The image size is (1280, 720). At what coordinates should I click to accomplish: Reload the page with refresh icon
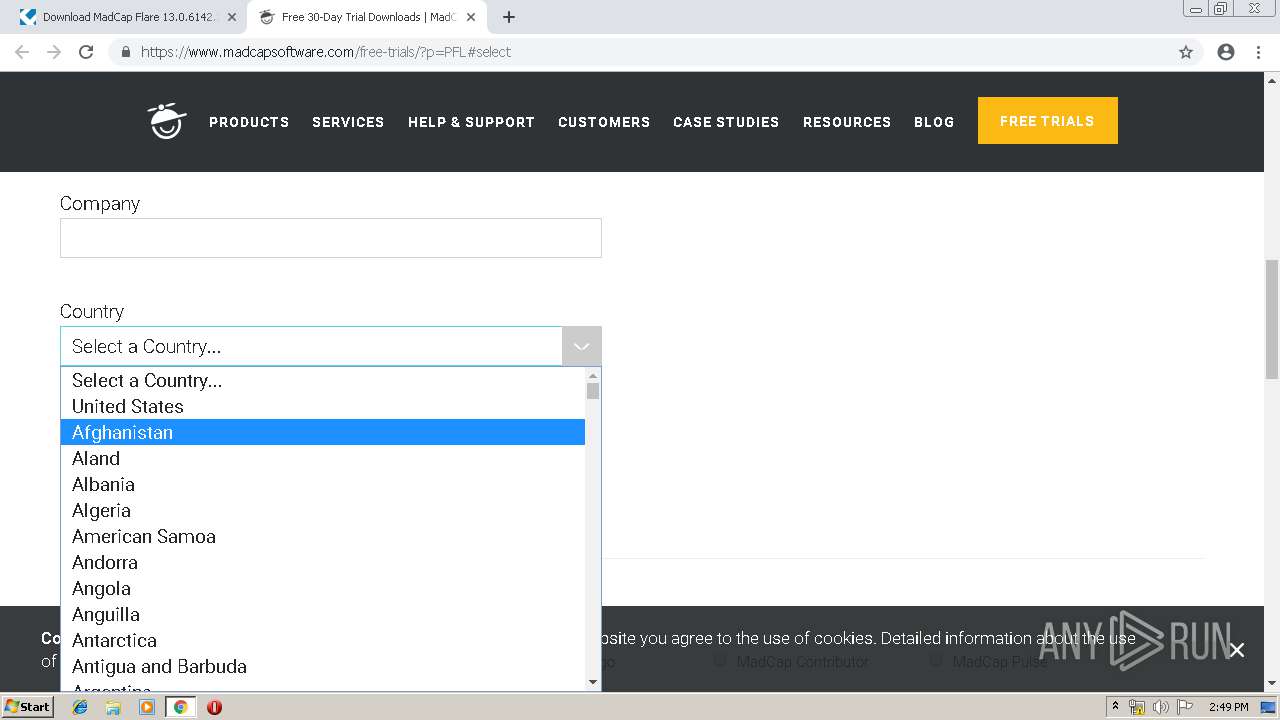click(x=86, y=52)
